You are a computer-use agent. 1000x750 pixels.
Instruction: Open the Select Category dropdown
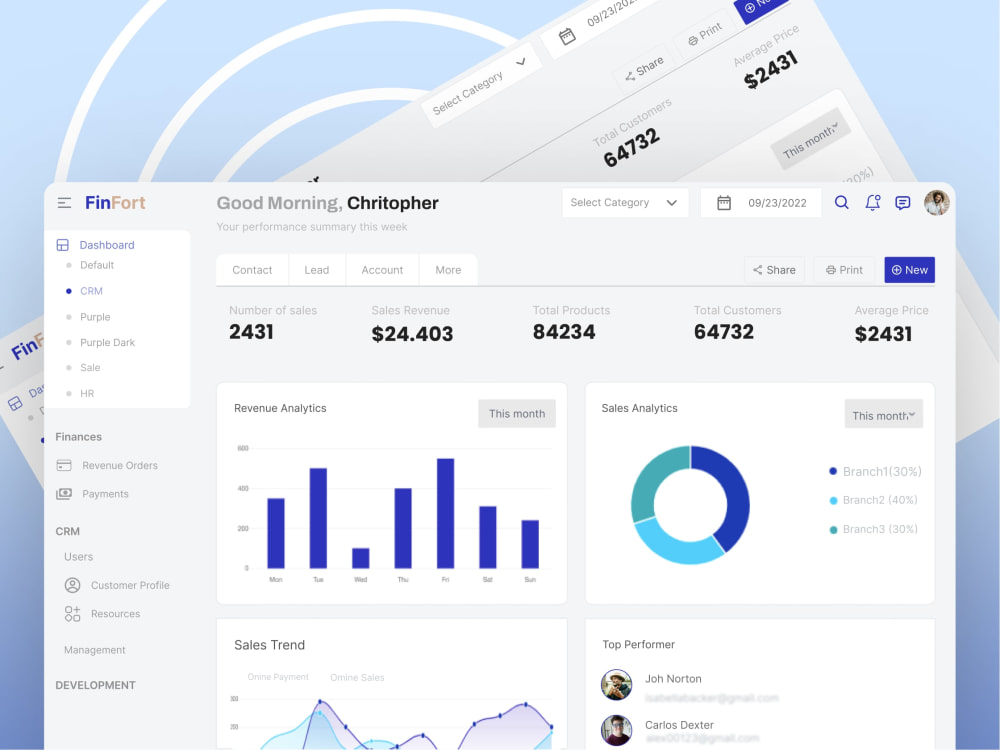tap(624, 203)
